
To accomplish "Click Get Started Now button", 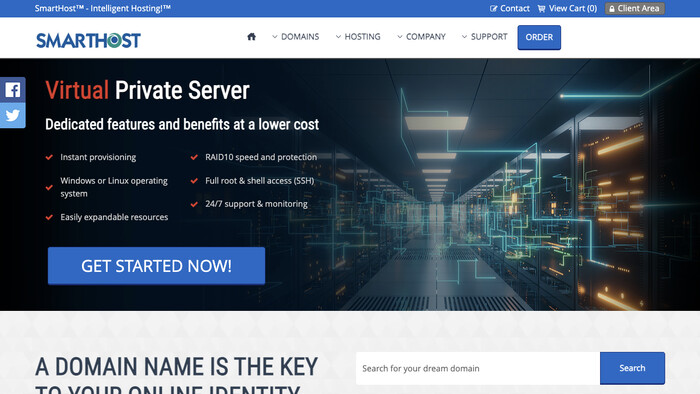I will [x=156, y=266].
